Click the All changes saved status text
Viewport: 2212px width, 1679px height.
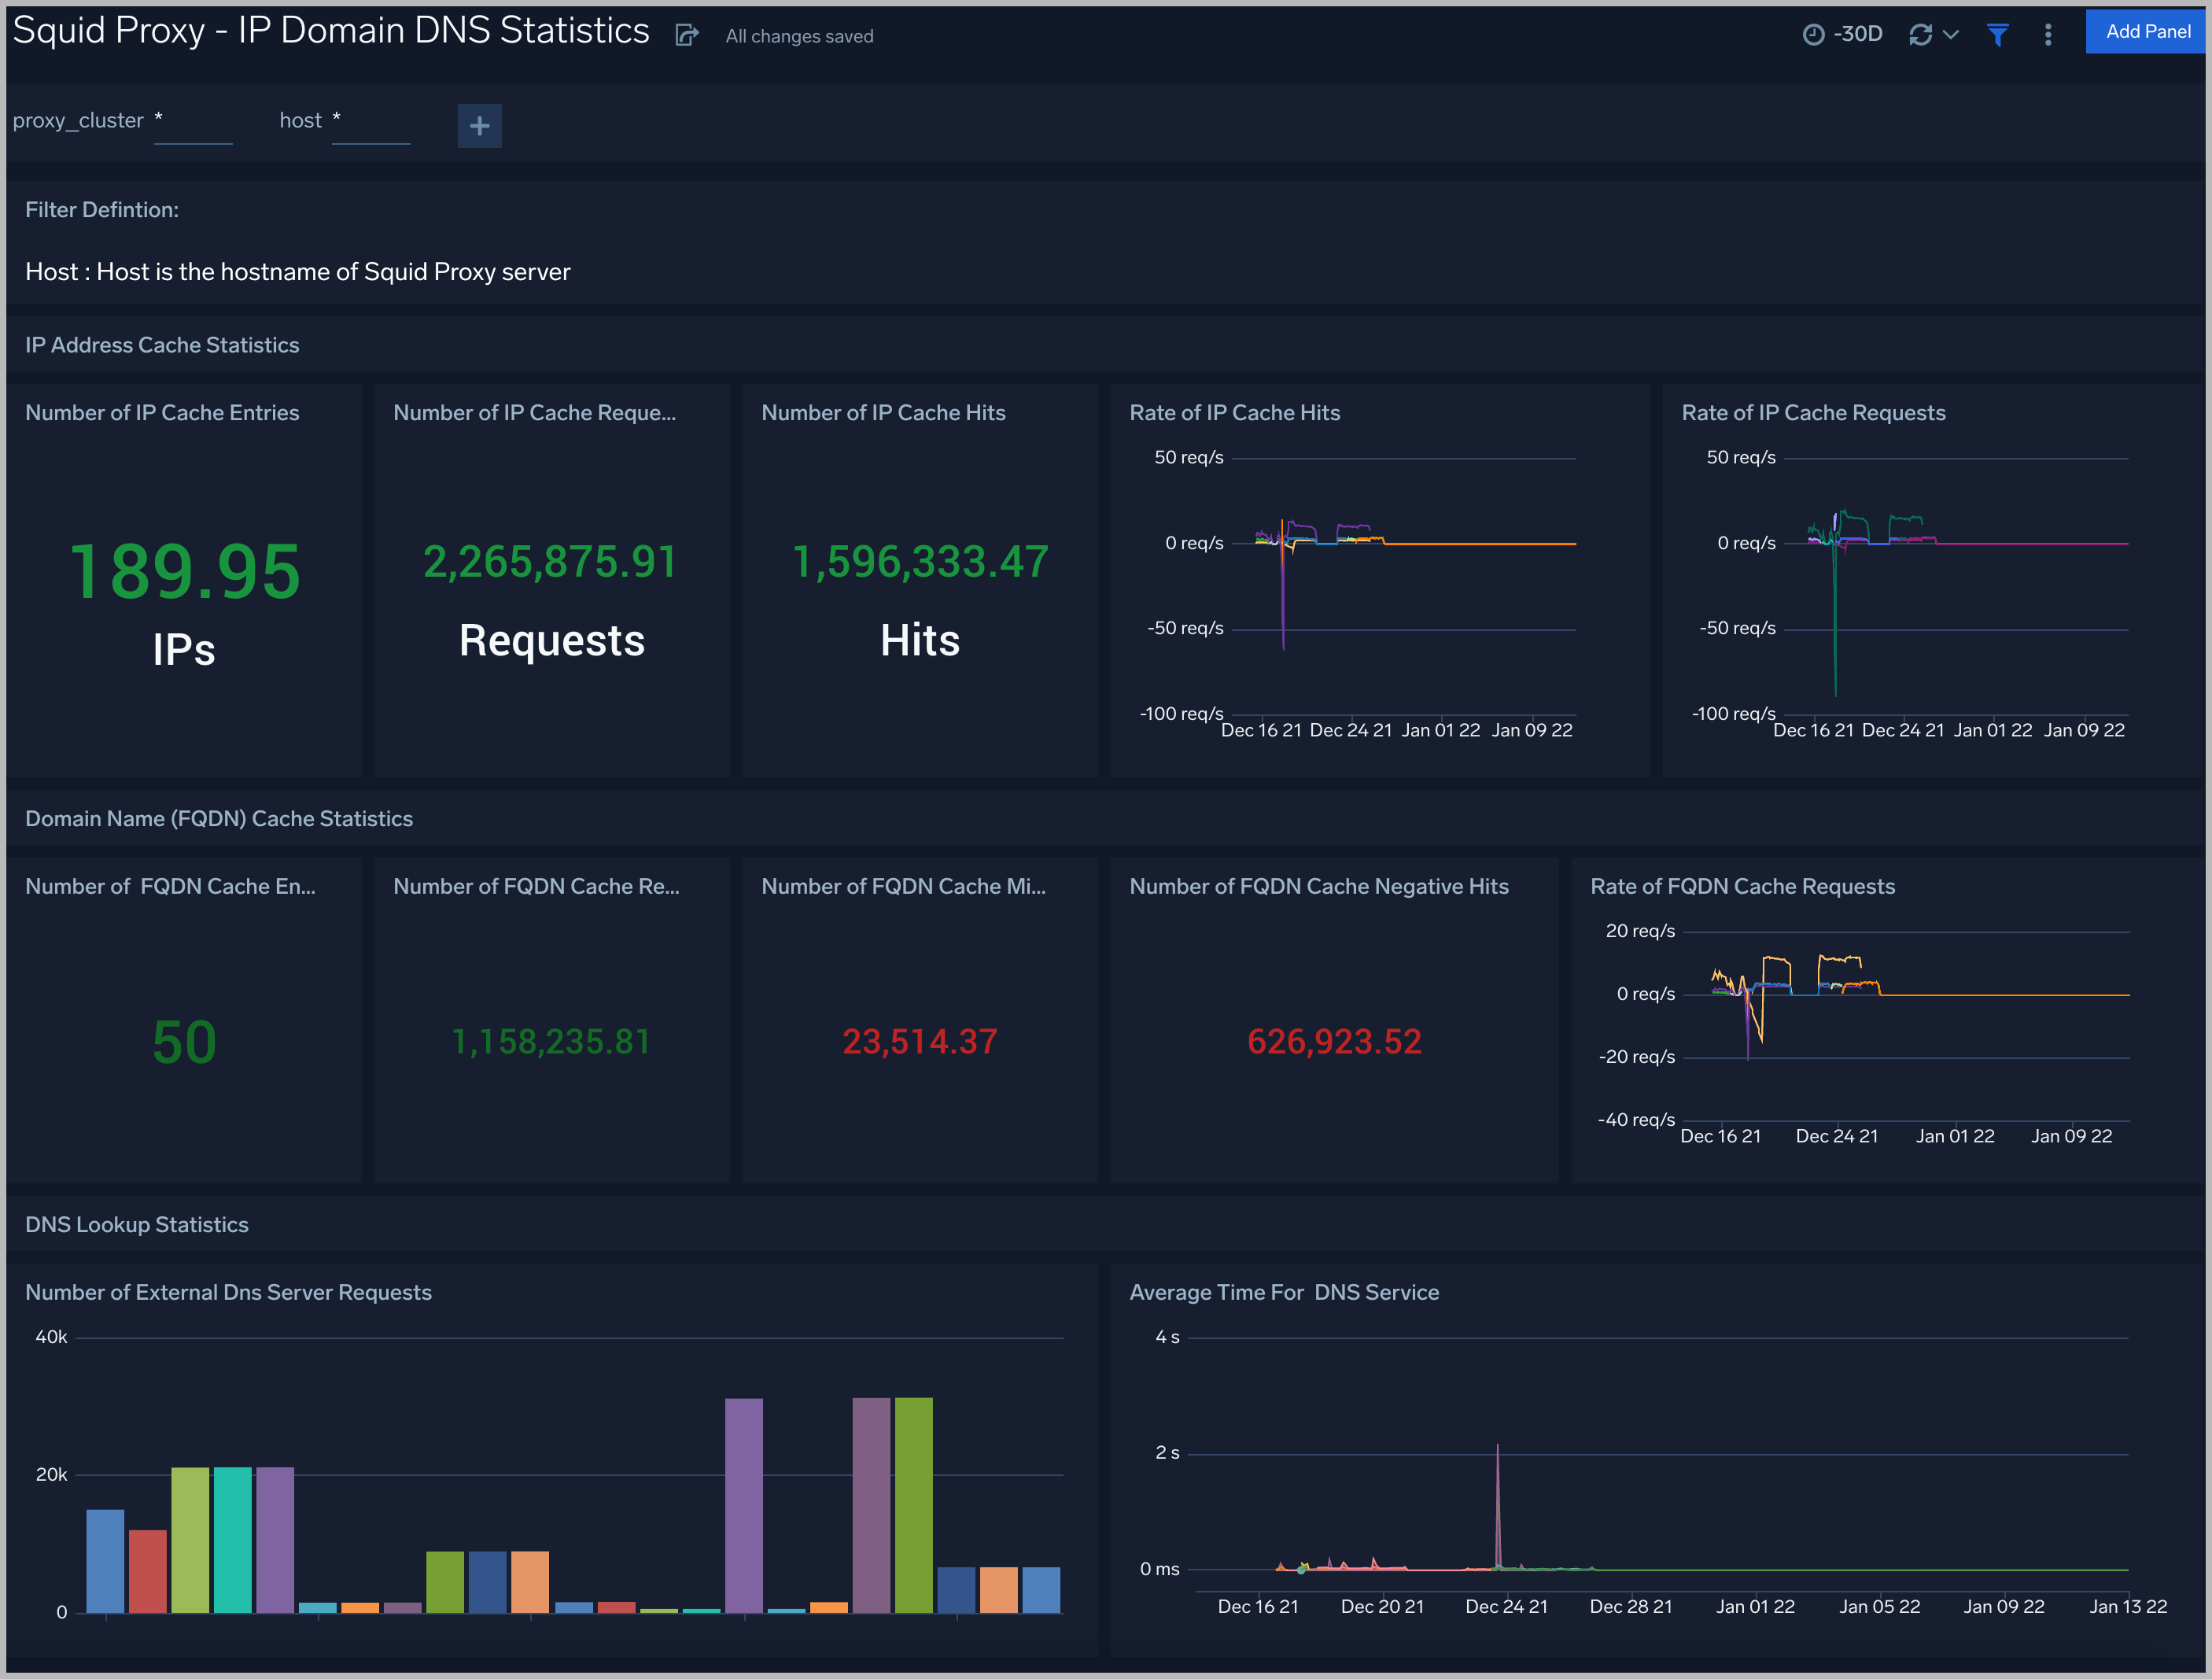coord(799,37)
